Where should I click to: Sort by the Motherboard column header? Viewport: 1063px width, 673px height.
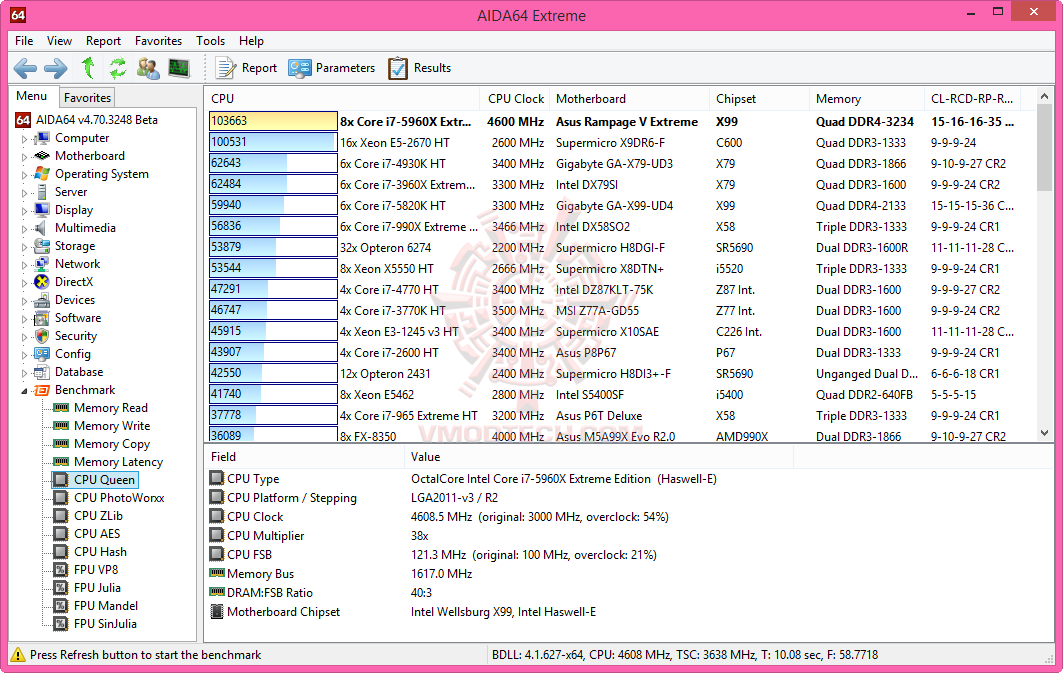[629, 98]
